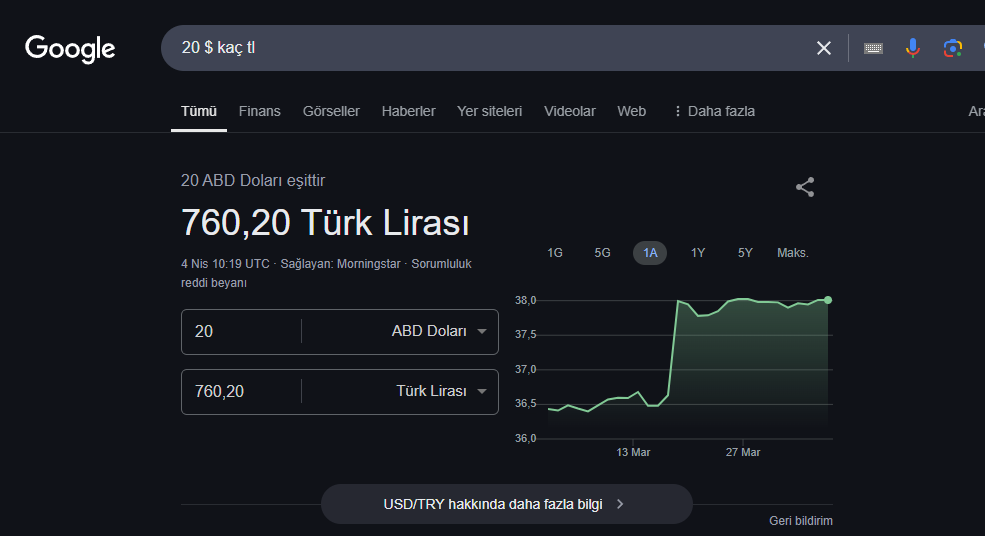Clear the search query with the X icon
985x536 pixels.
click(824, 48)
